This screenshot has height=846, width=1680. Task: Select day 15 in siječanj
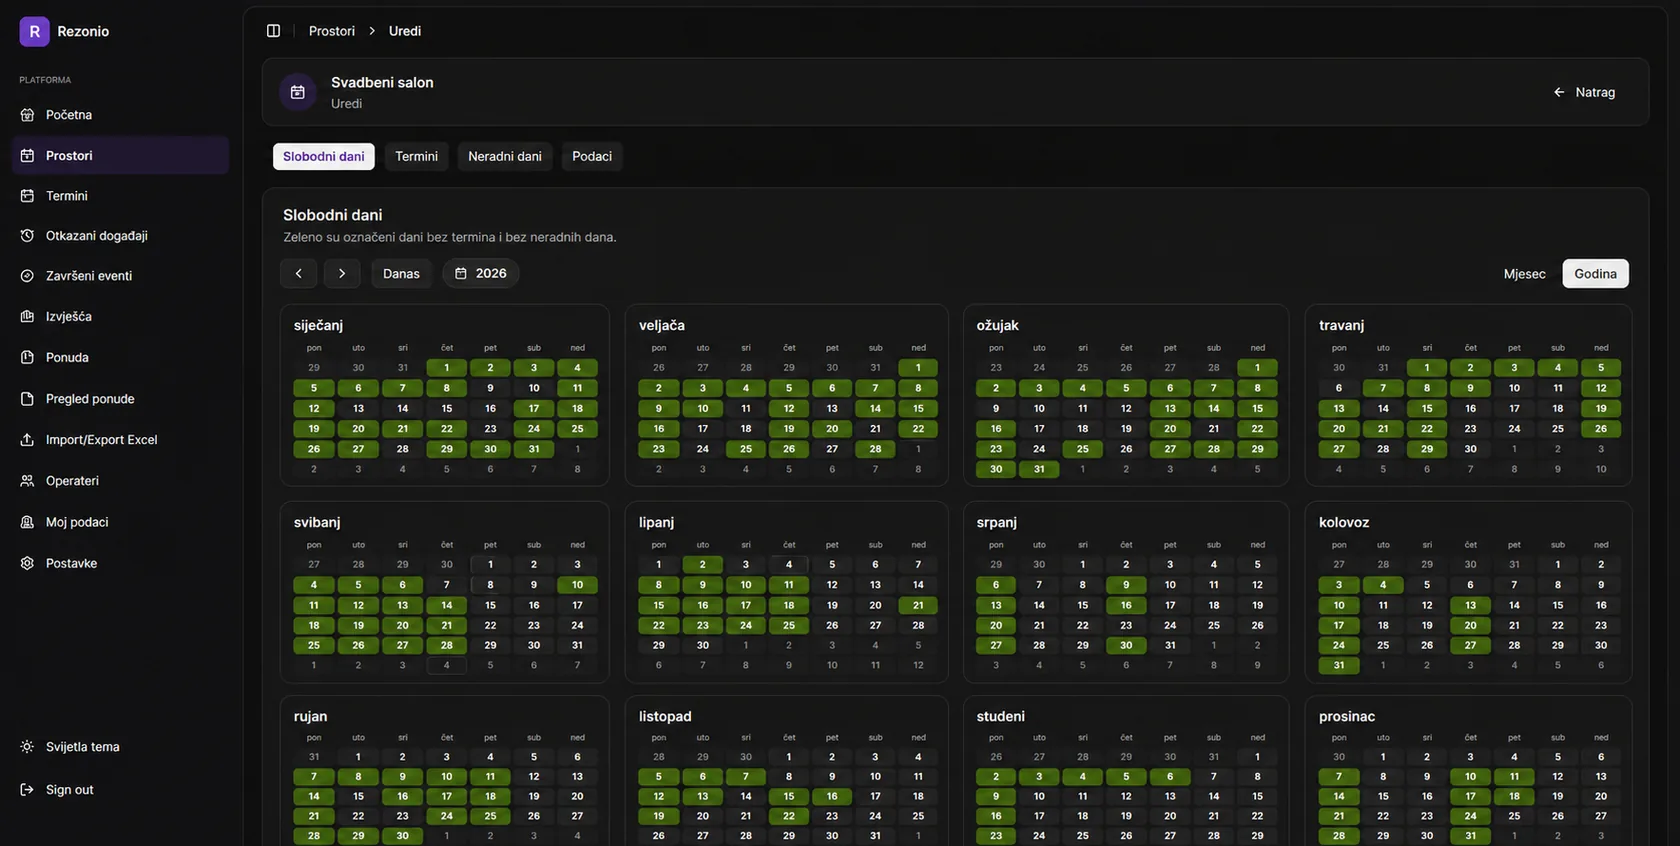[x=447, y=409]
